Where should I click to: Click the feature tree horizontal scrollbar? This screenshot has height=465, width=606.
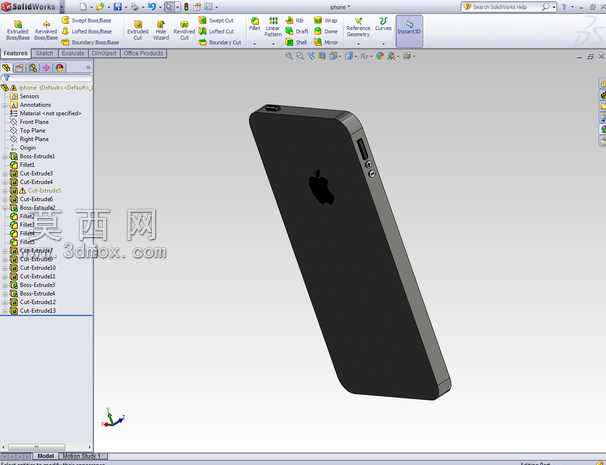point(36,447)
